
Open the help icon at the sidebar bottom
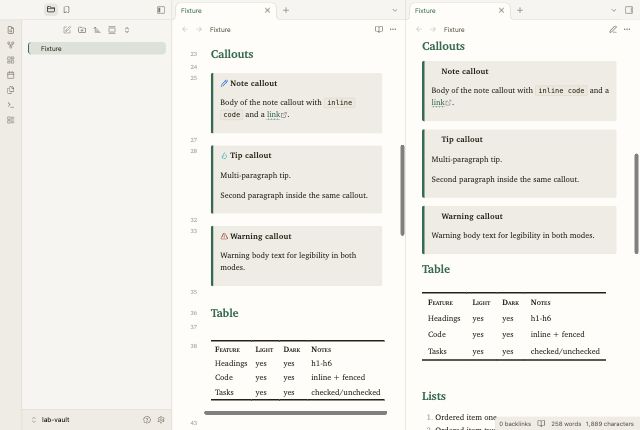147,419
